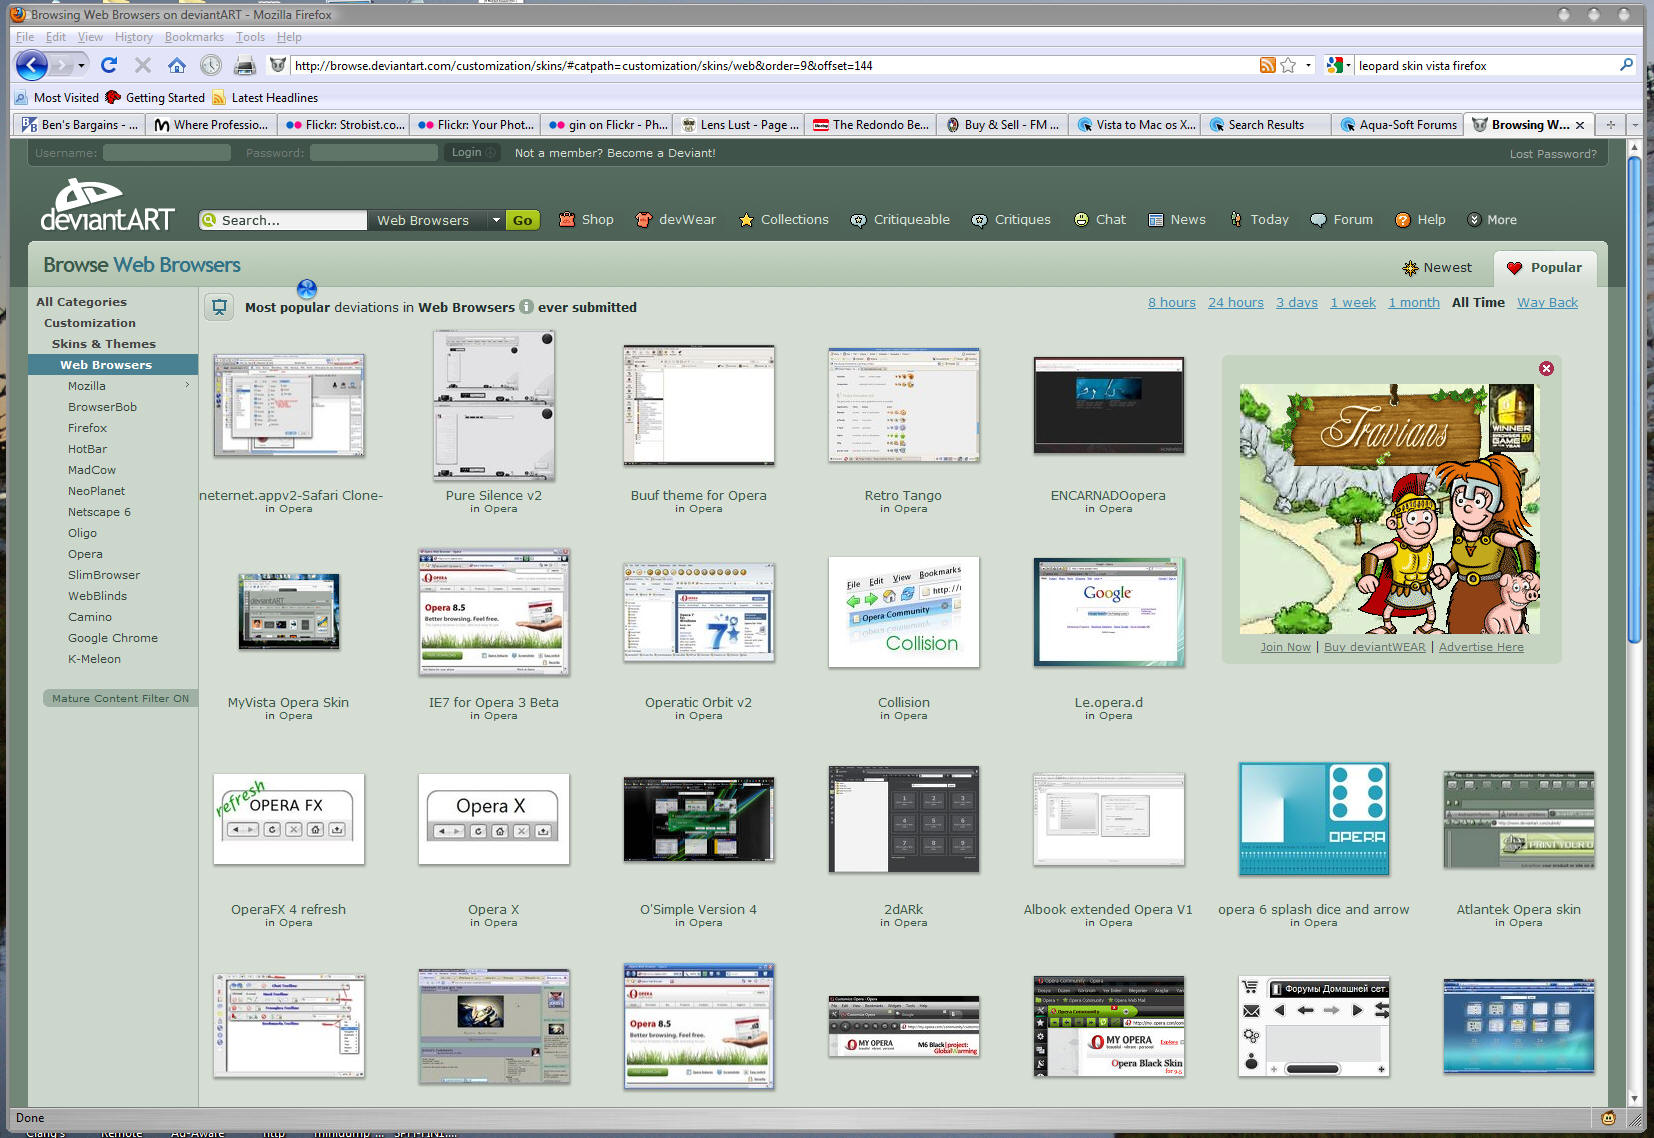Image resolution: width=1654 pixels, height=1138 pixels.
Task: Click the Lost Password? link
Action: 1553,154
